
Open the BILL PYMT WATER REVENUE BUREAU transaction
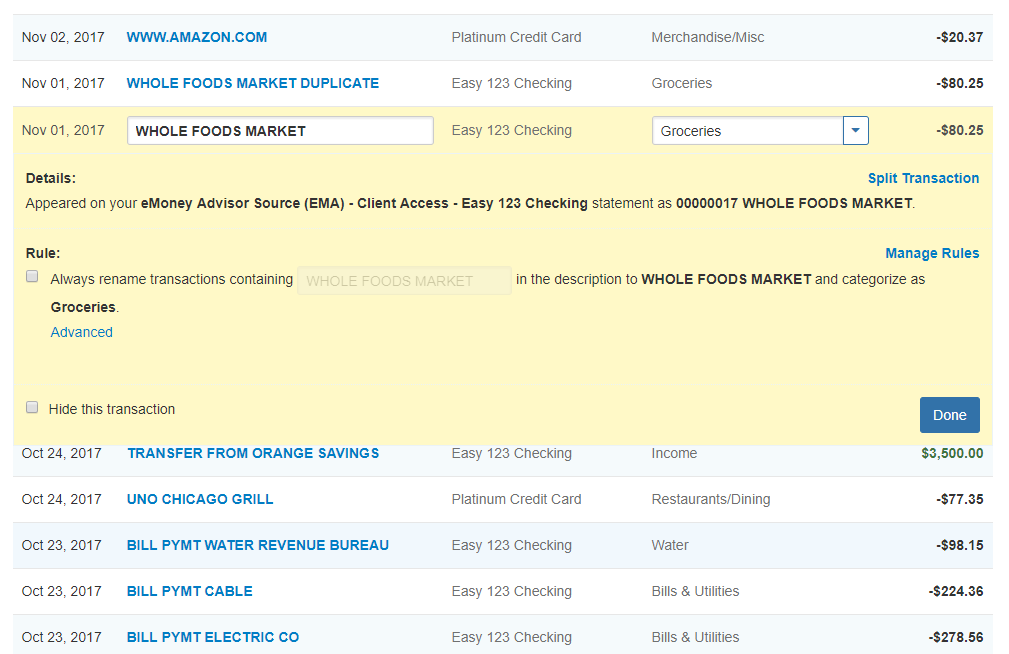[x=258, y=545]
